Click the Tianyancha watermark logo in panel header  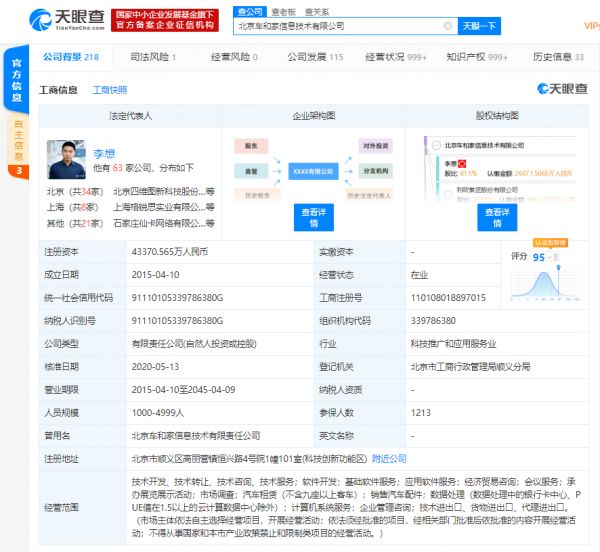[x=562, y=90]
